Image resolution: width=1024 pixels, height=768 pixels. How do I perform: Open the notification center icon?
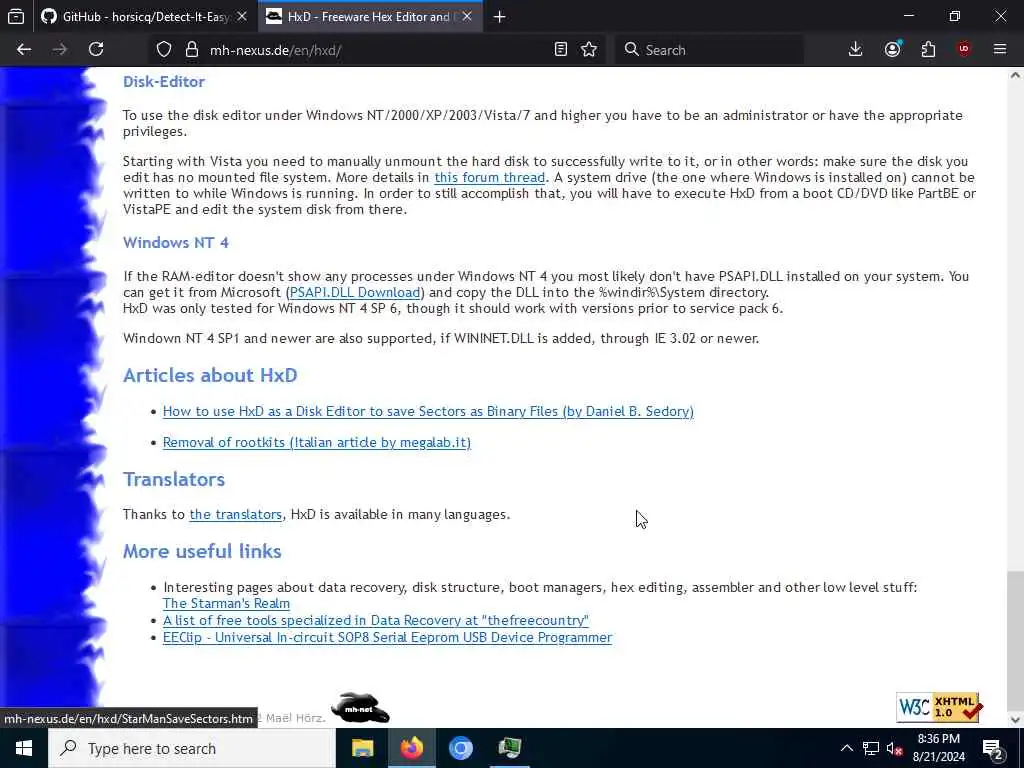(x=992, y=748)
